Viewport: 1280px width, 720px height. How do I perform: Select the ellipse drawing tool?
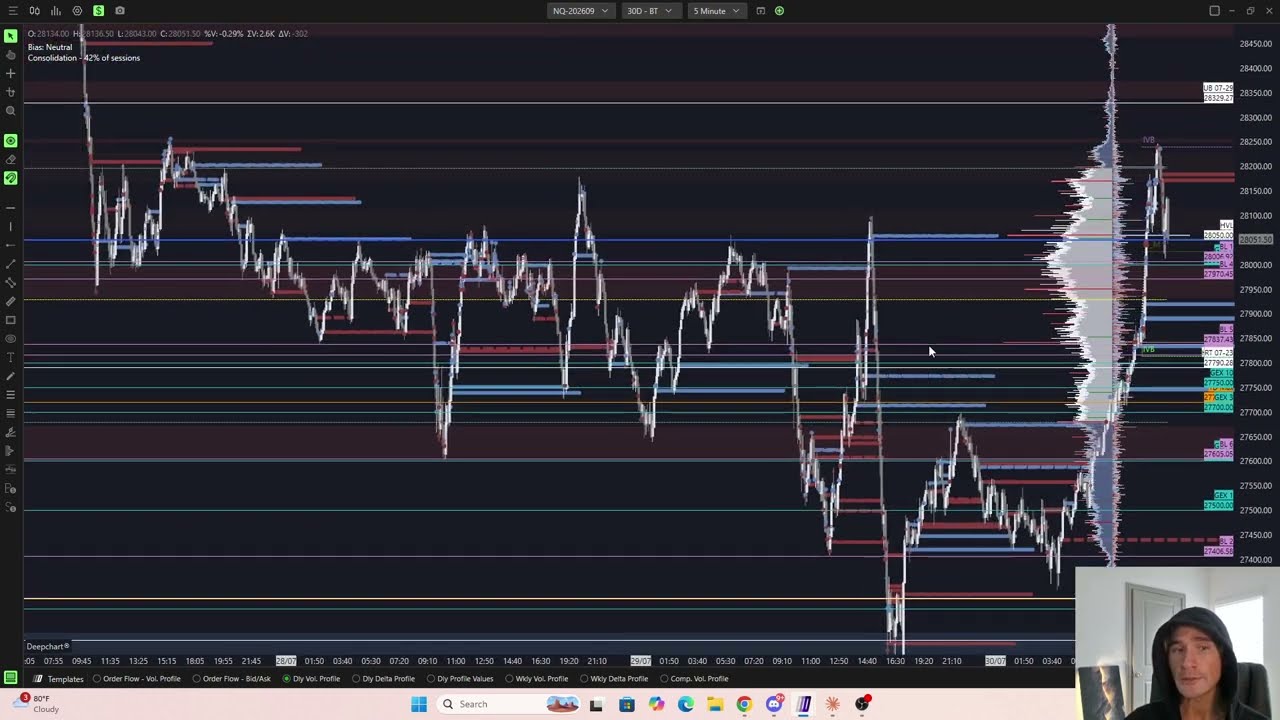[x=11, y=339]
